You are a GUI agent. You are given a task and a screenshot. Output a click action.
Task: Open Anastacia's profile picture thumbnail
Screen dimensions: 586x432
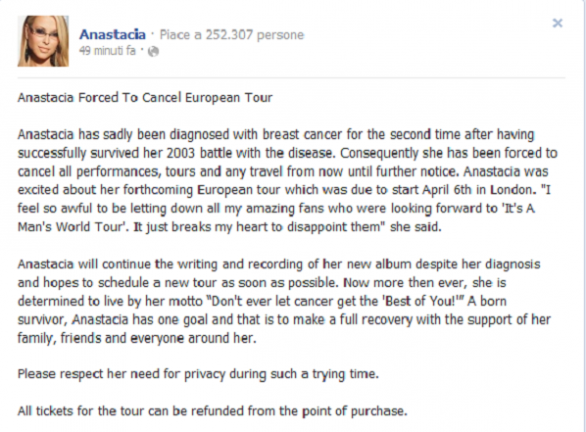tap(43, 41)
